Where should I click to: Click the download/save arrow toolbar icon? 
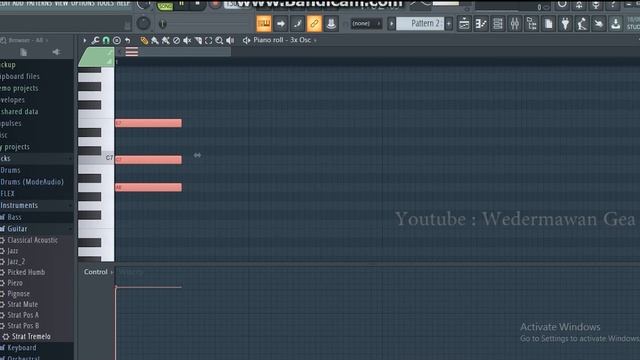(616, 24)
